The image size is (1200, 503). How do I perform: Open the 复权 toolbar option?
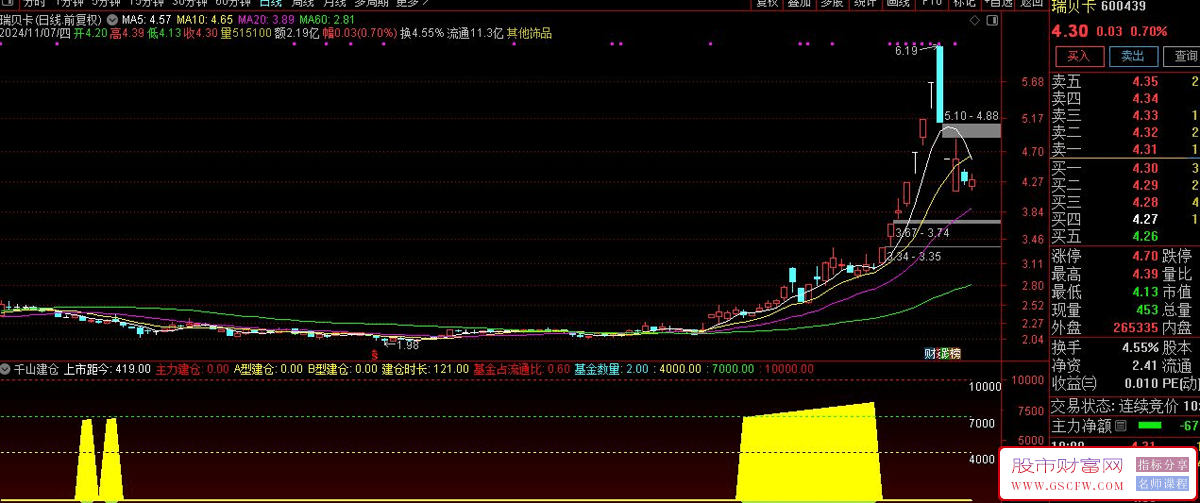[x=767, y=3]
